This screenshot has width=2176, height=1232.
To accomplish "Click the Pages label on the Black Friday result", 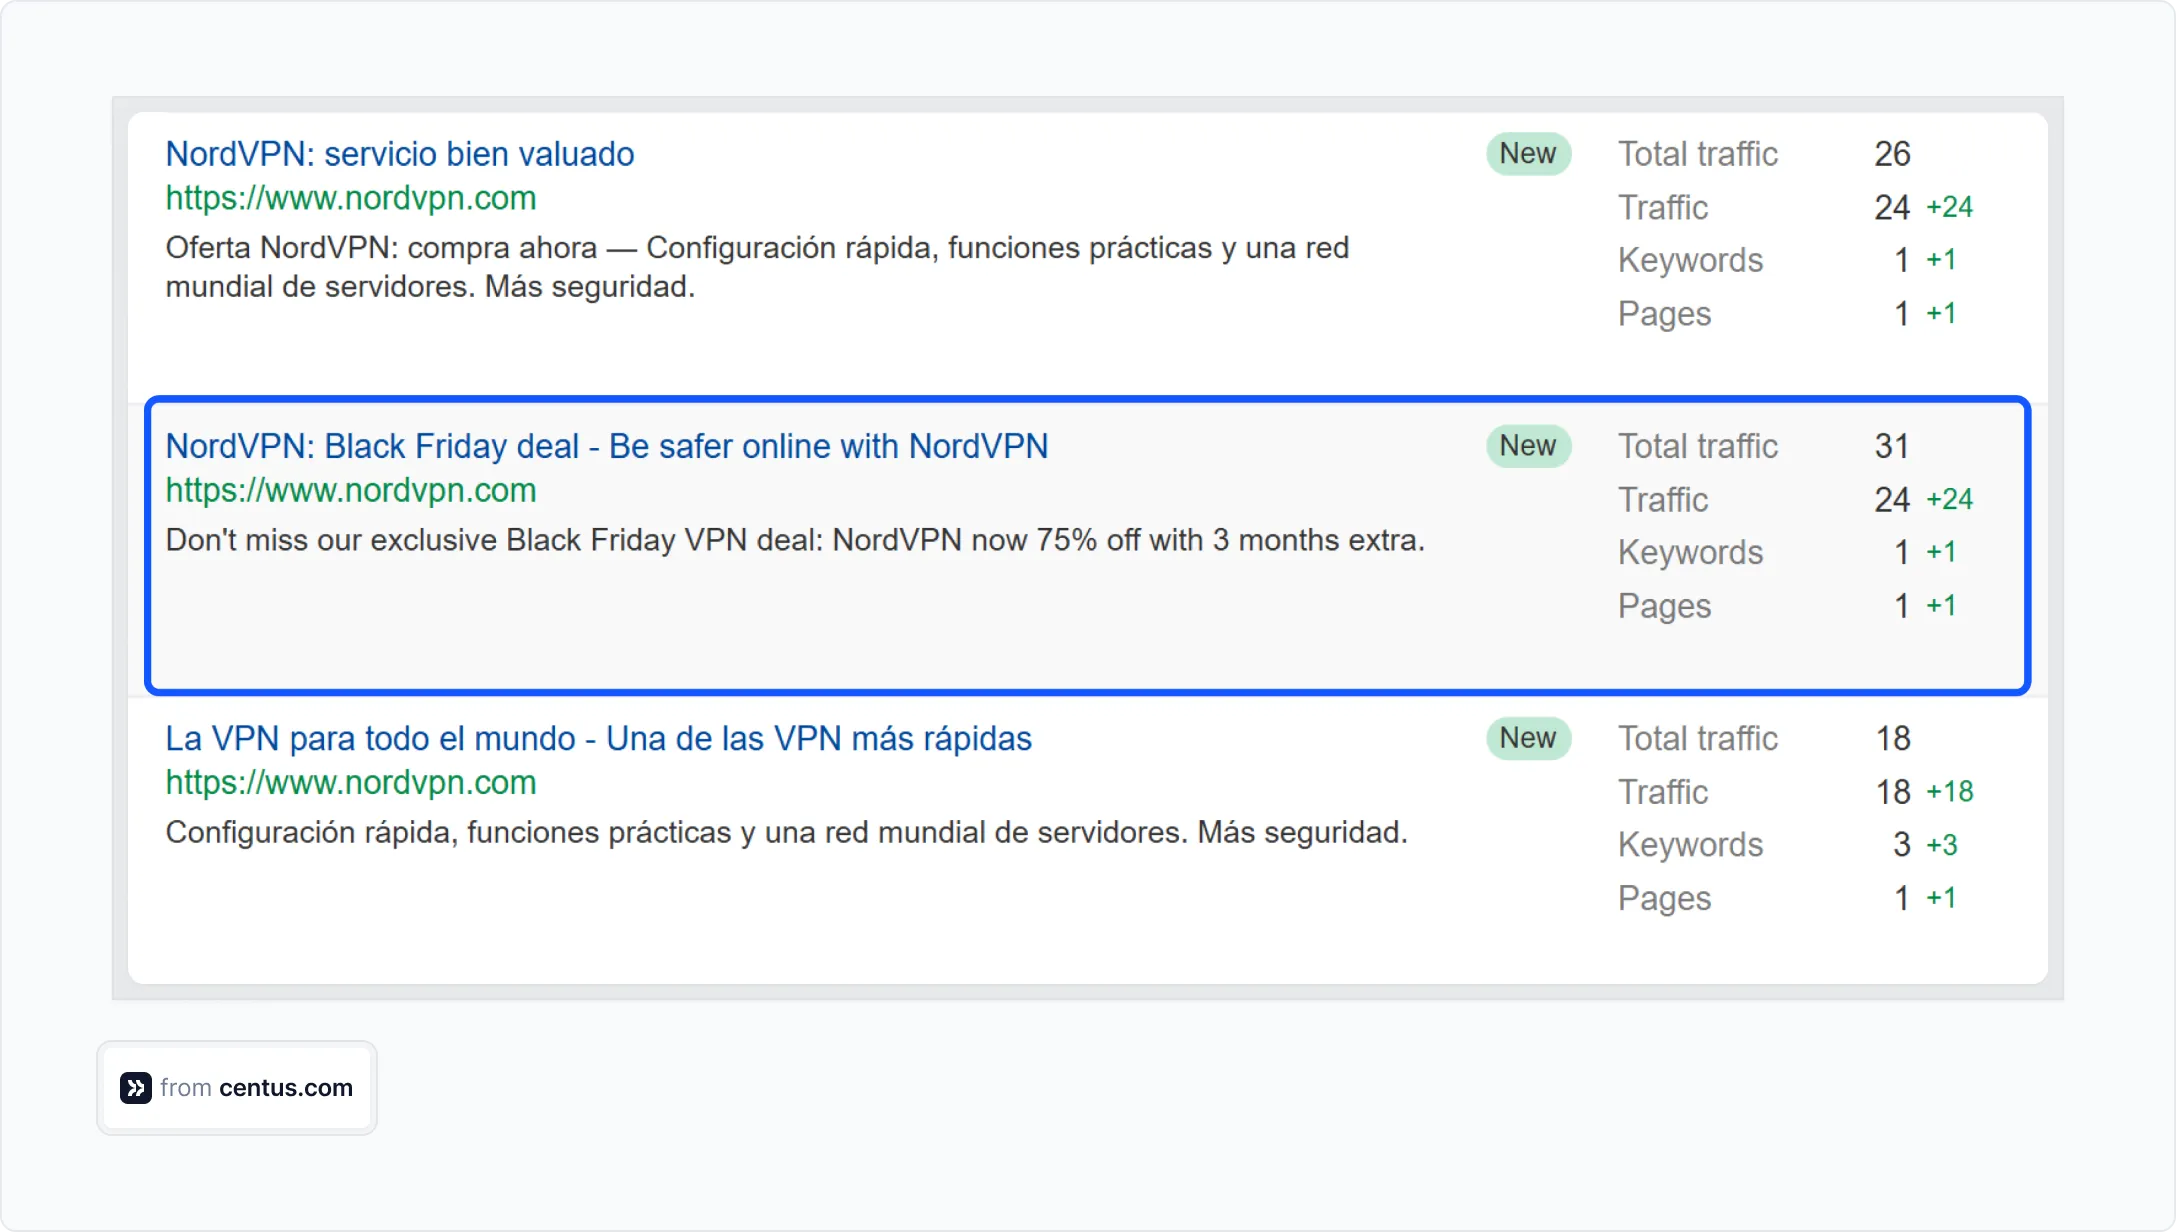I will pyautogui.click(x=1664, y=605).
